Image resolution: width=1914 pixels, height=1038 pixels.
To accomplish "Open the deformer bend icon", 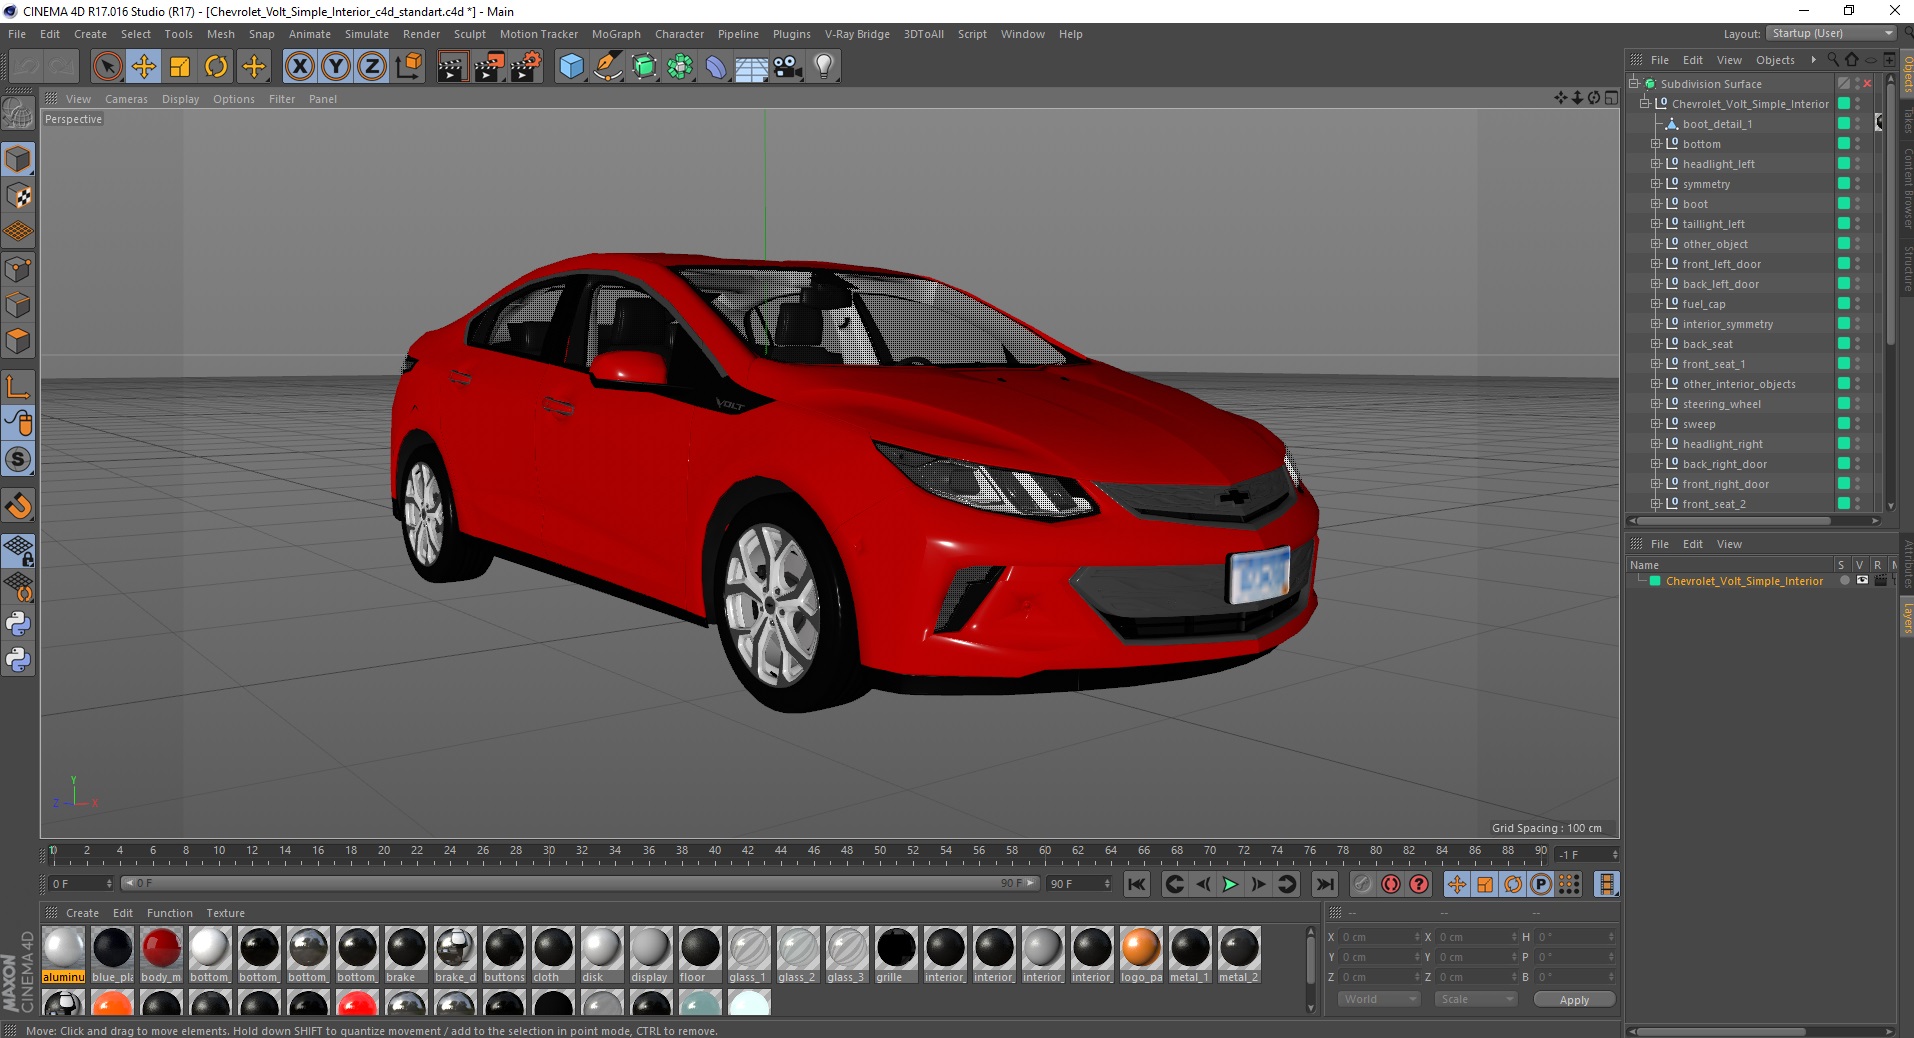I will (x=716, y=67).
